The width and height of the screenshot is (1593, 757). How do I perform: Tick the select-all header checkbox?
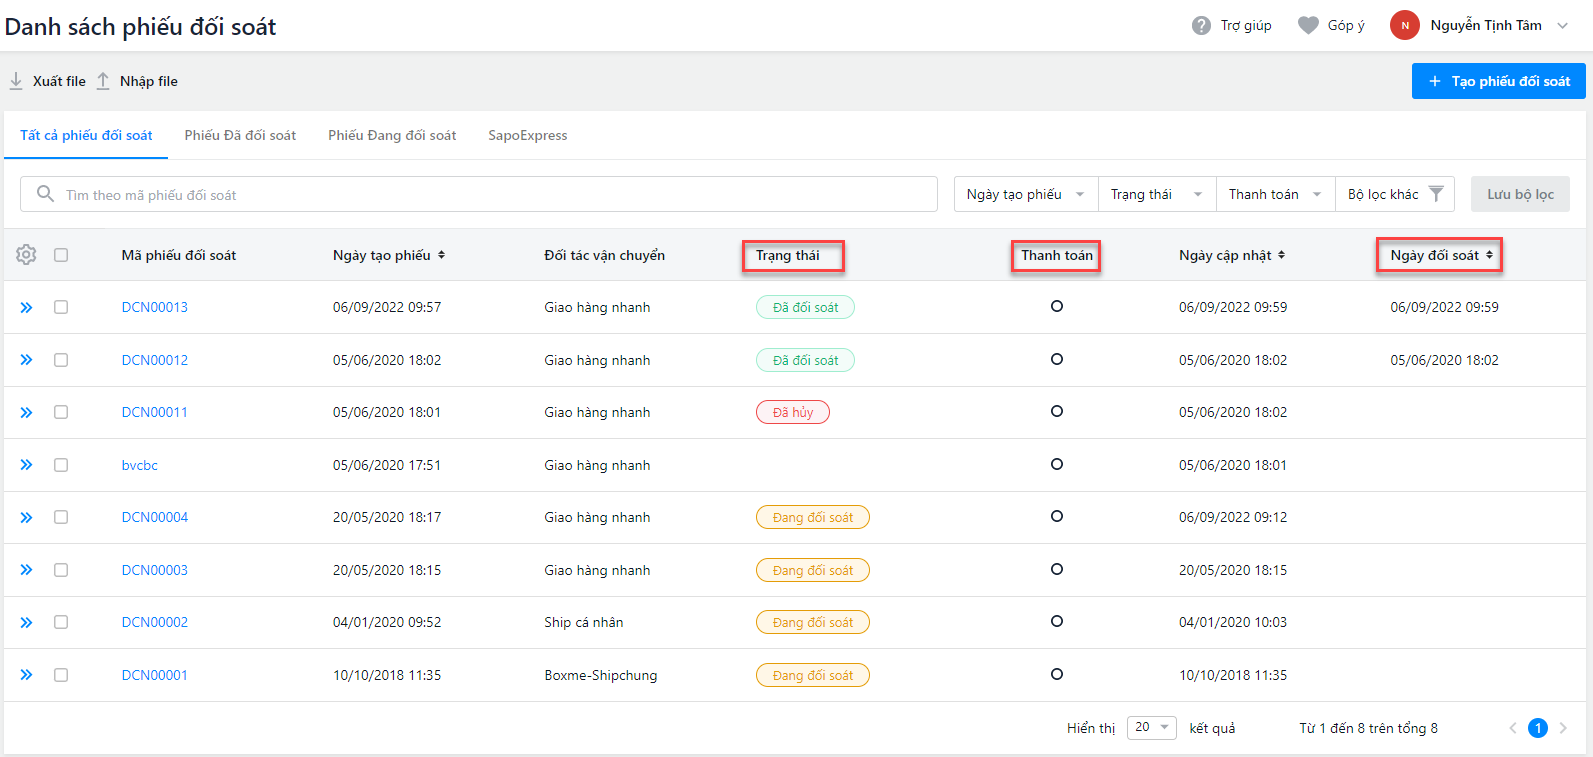pos(61,255)
